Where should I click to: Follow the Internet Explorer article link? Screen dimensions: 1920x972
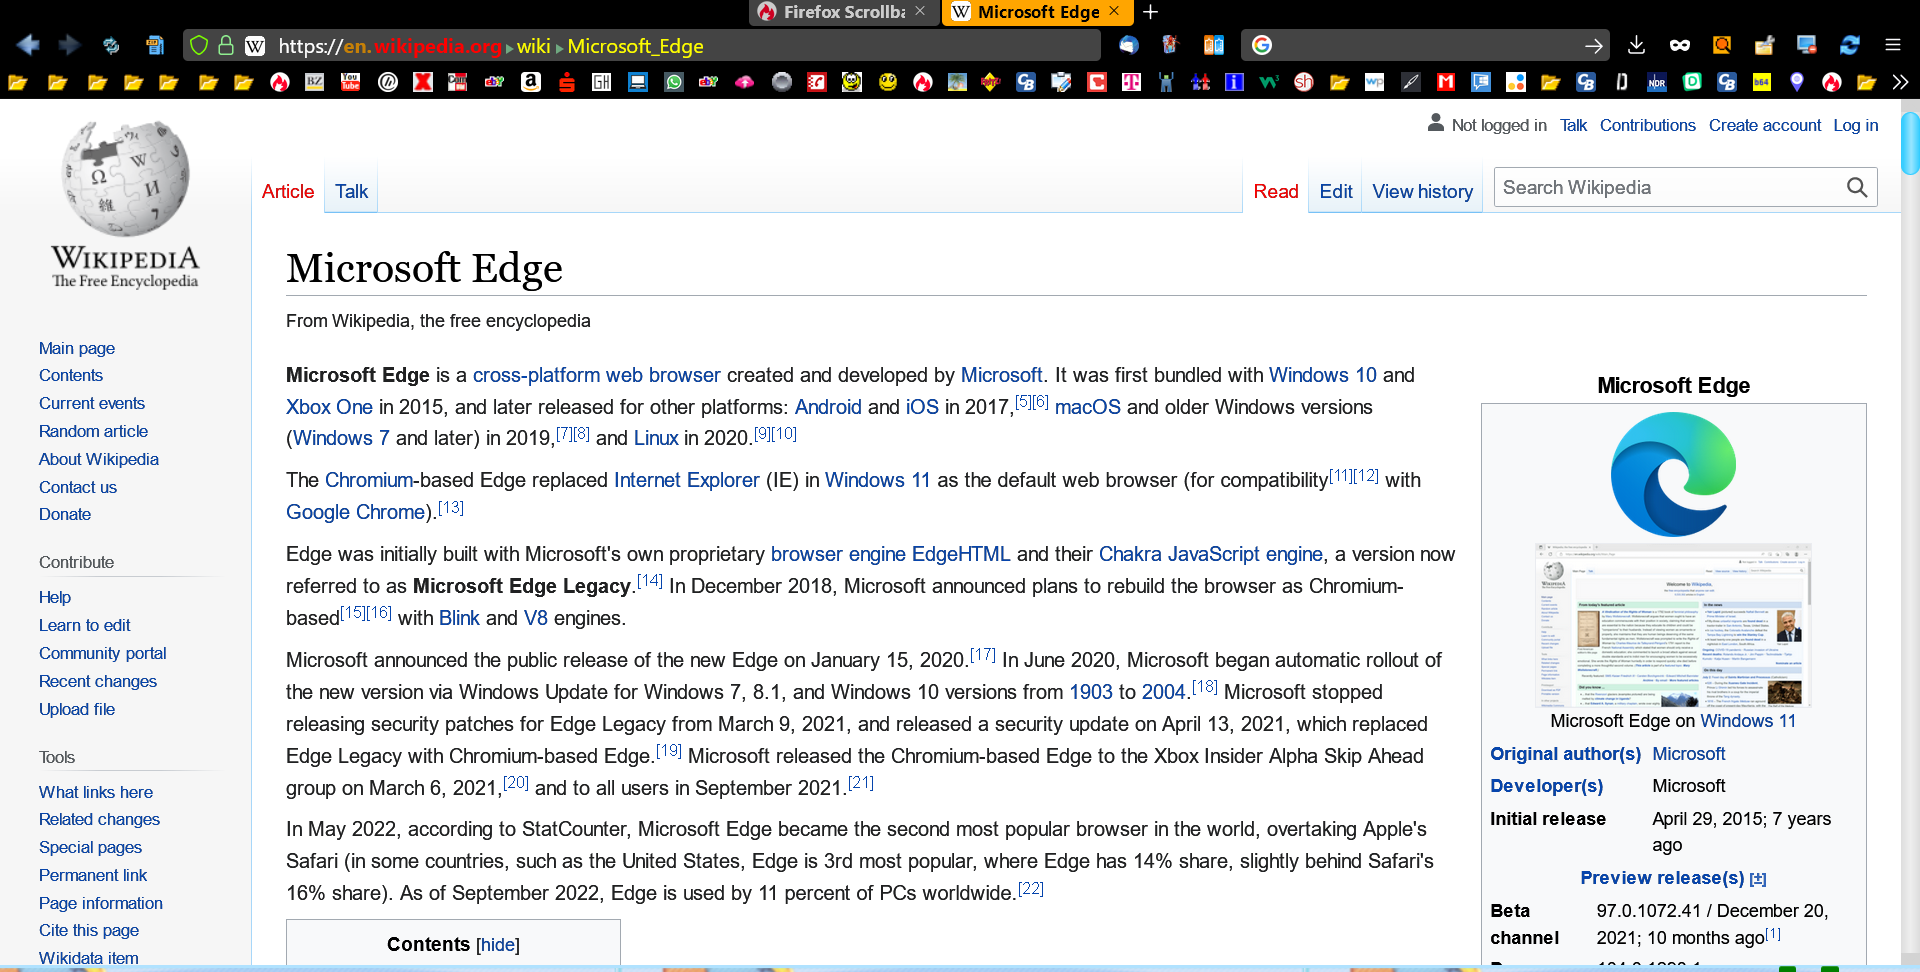[x=686, y=480]
